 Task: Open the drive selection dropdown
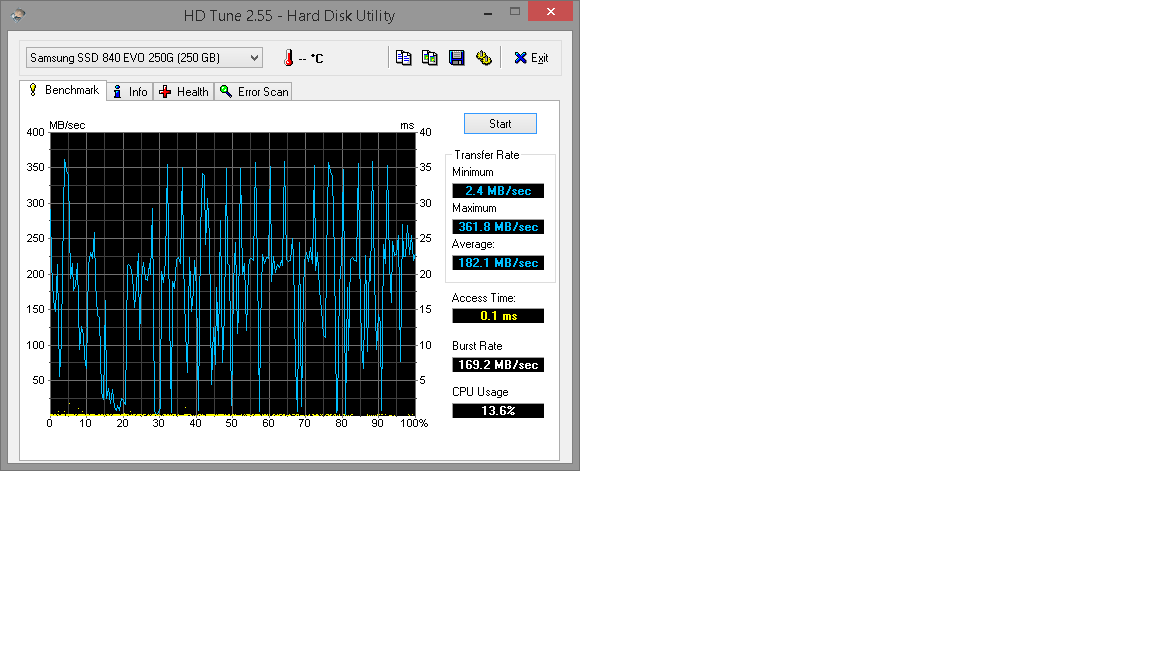tap(144, 57)
